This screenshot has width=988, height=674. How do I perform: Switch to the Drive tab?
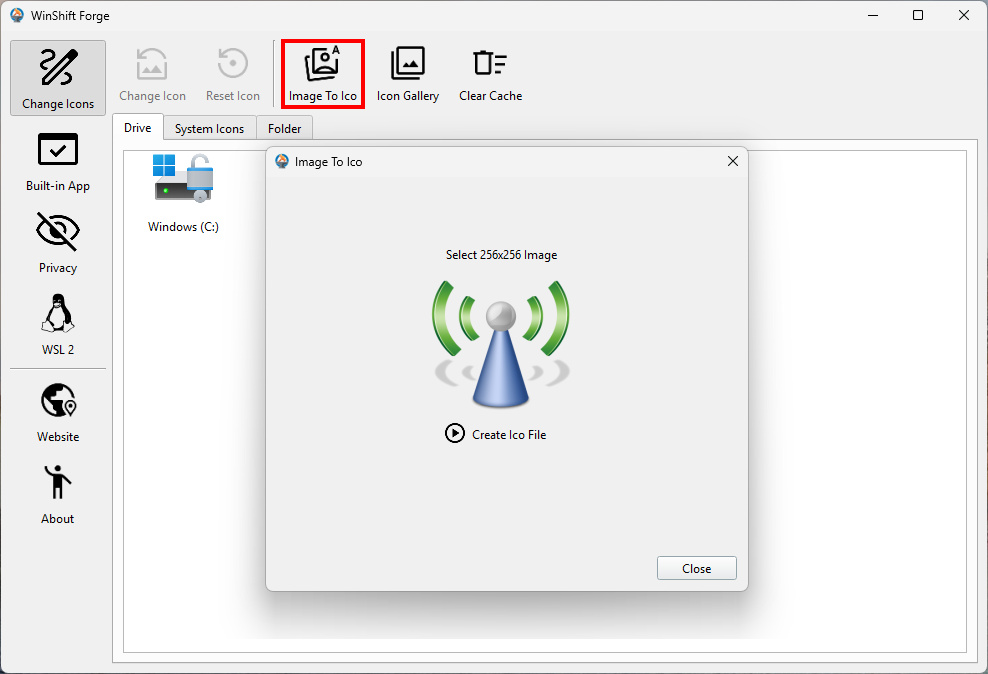[x=138, y=128]
